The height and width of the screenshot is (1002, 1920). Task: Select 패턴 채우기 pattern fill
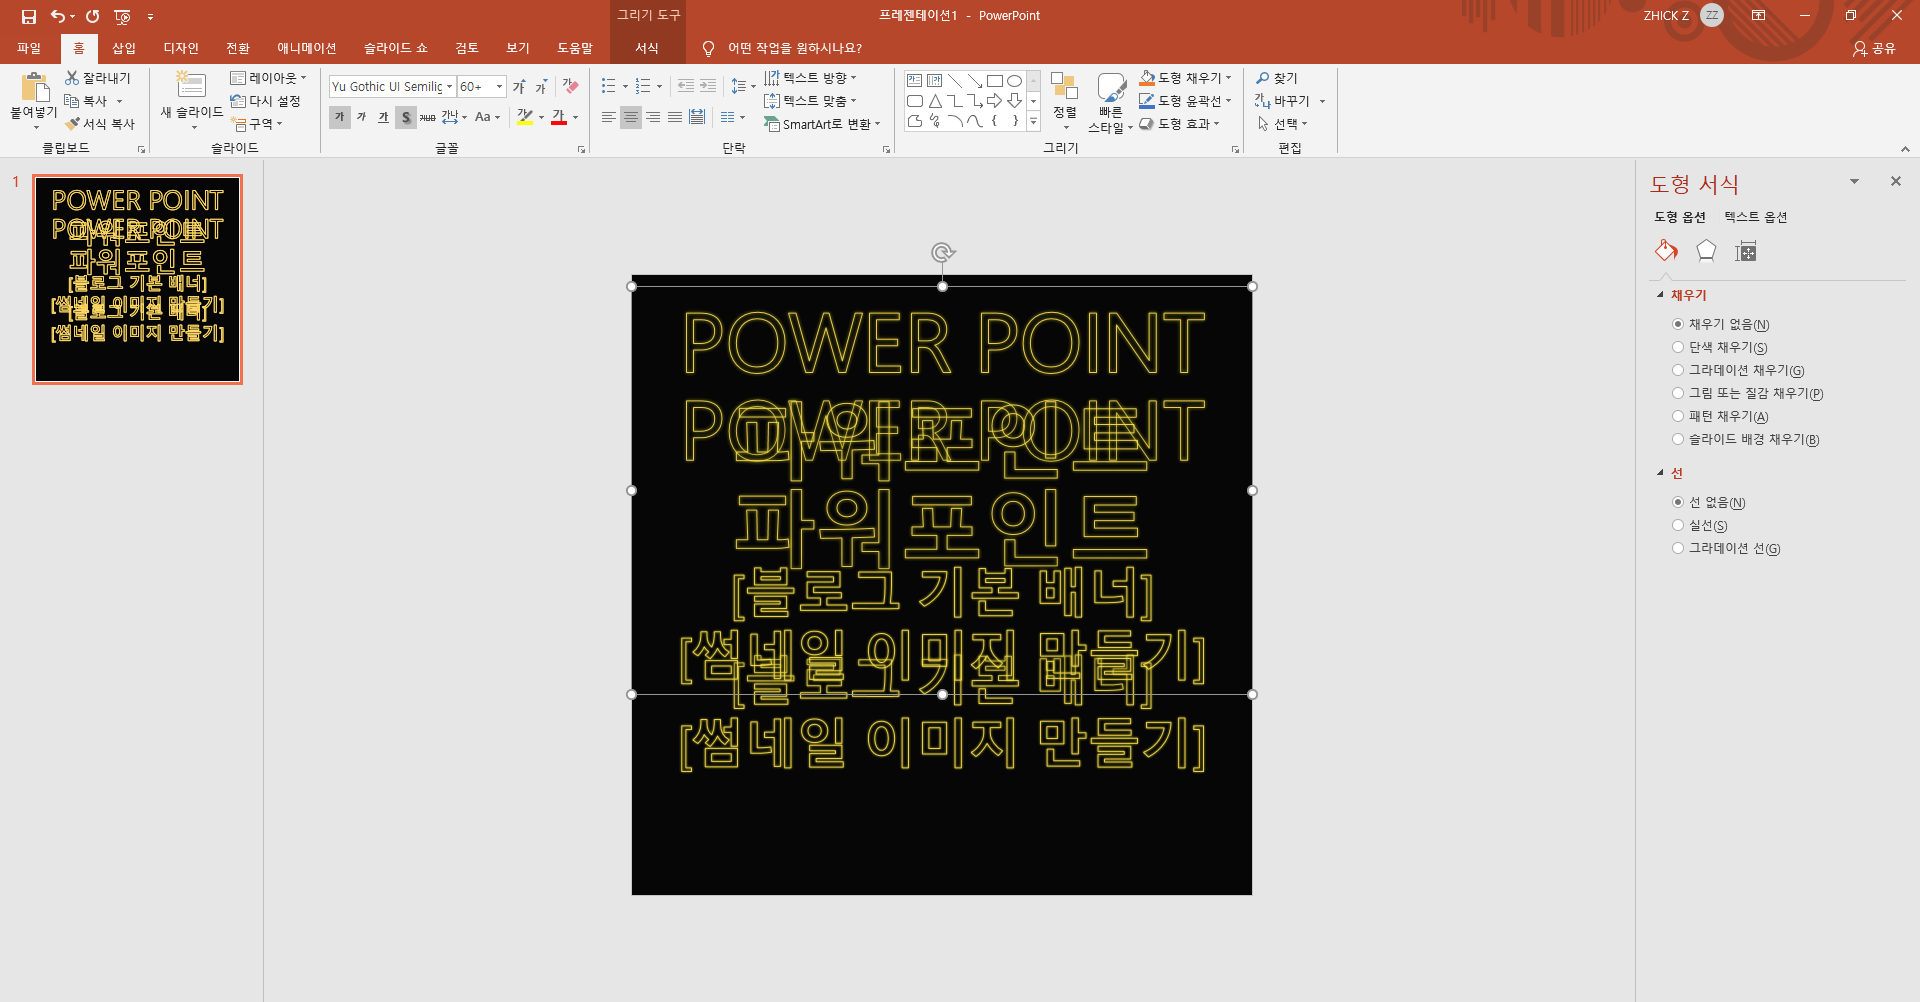(1720, 416)
